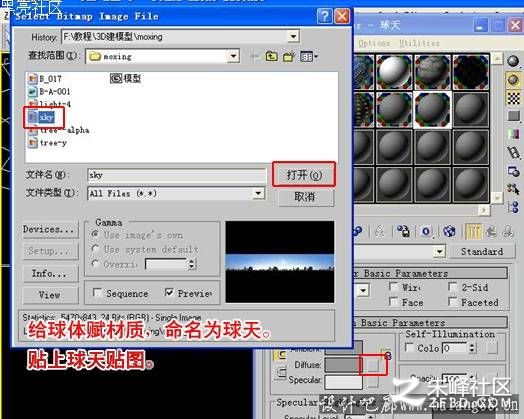The image size is (524, 419).
Task: Click the Show Map in Viewport cube icon
Action: [449, 231]
